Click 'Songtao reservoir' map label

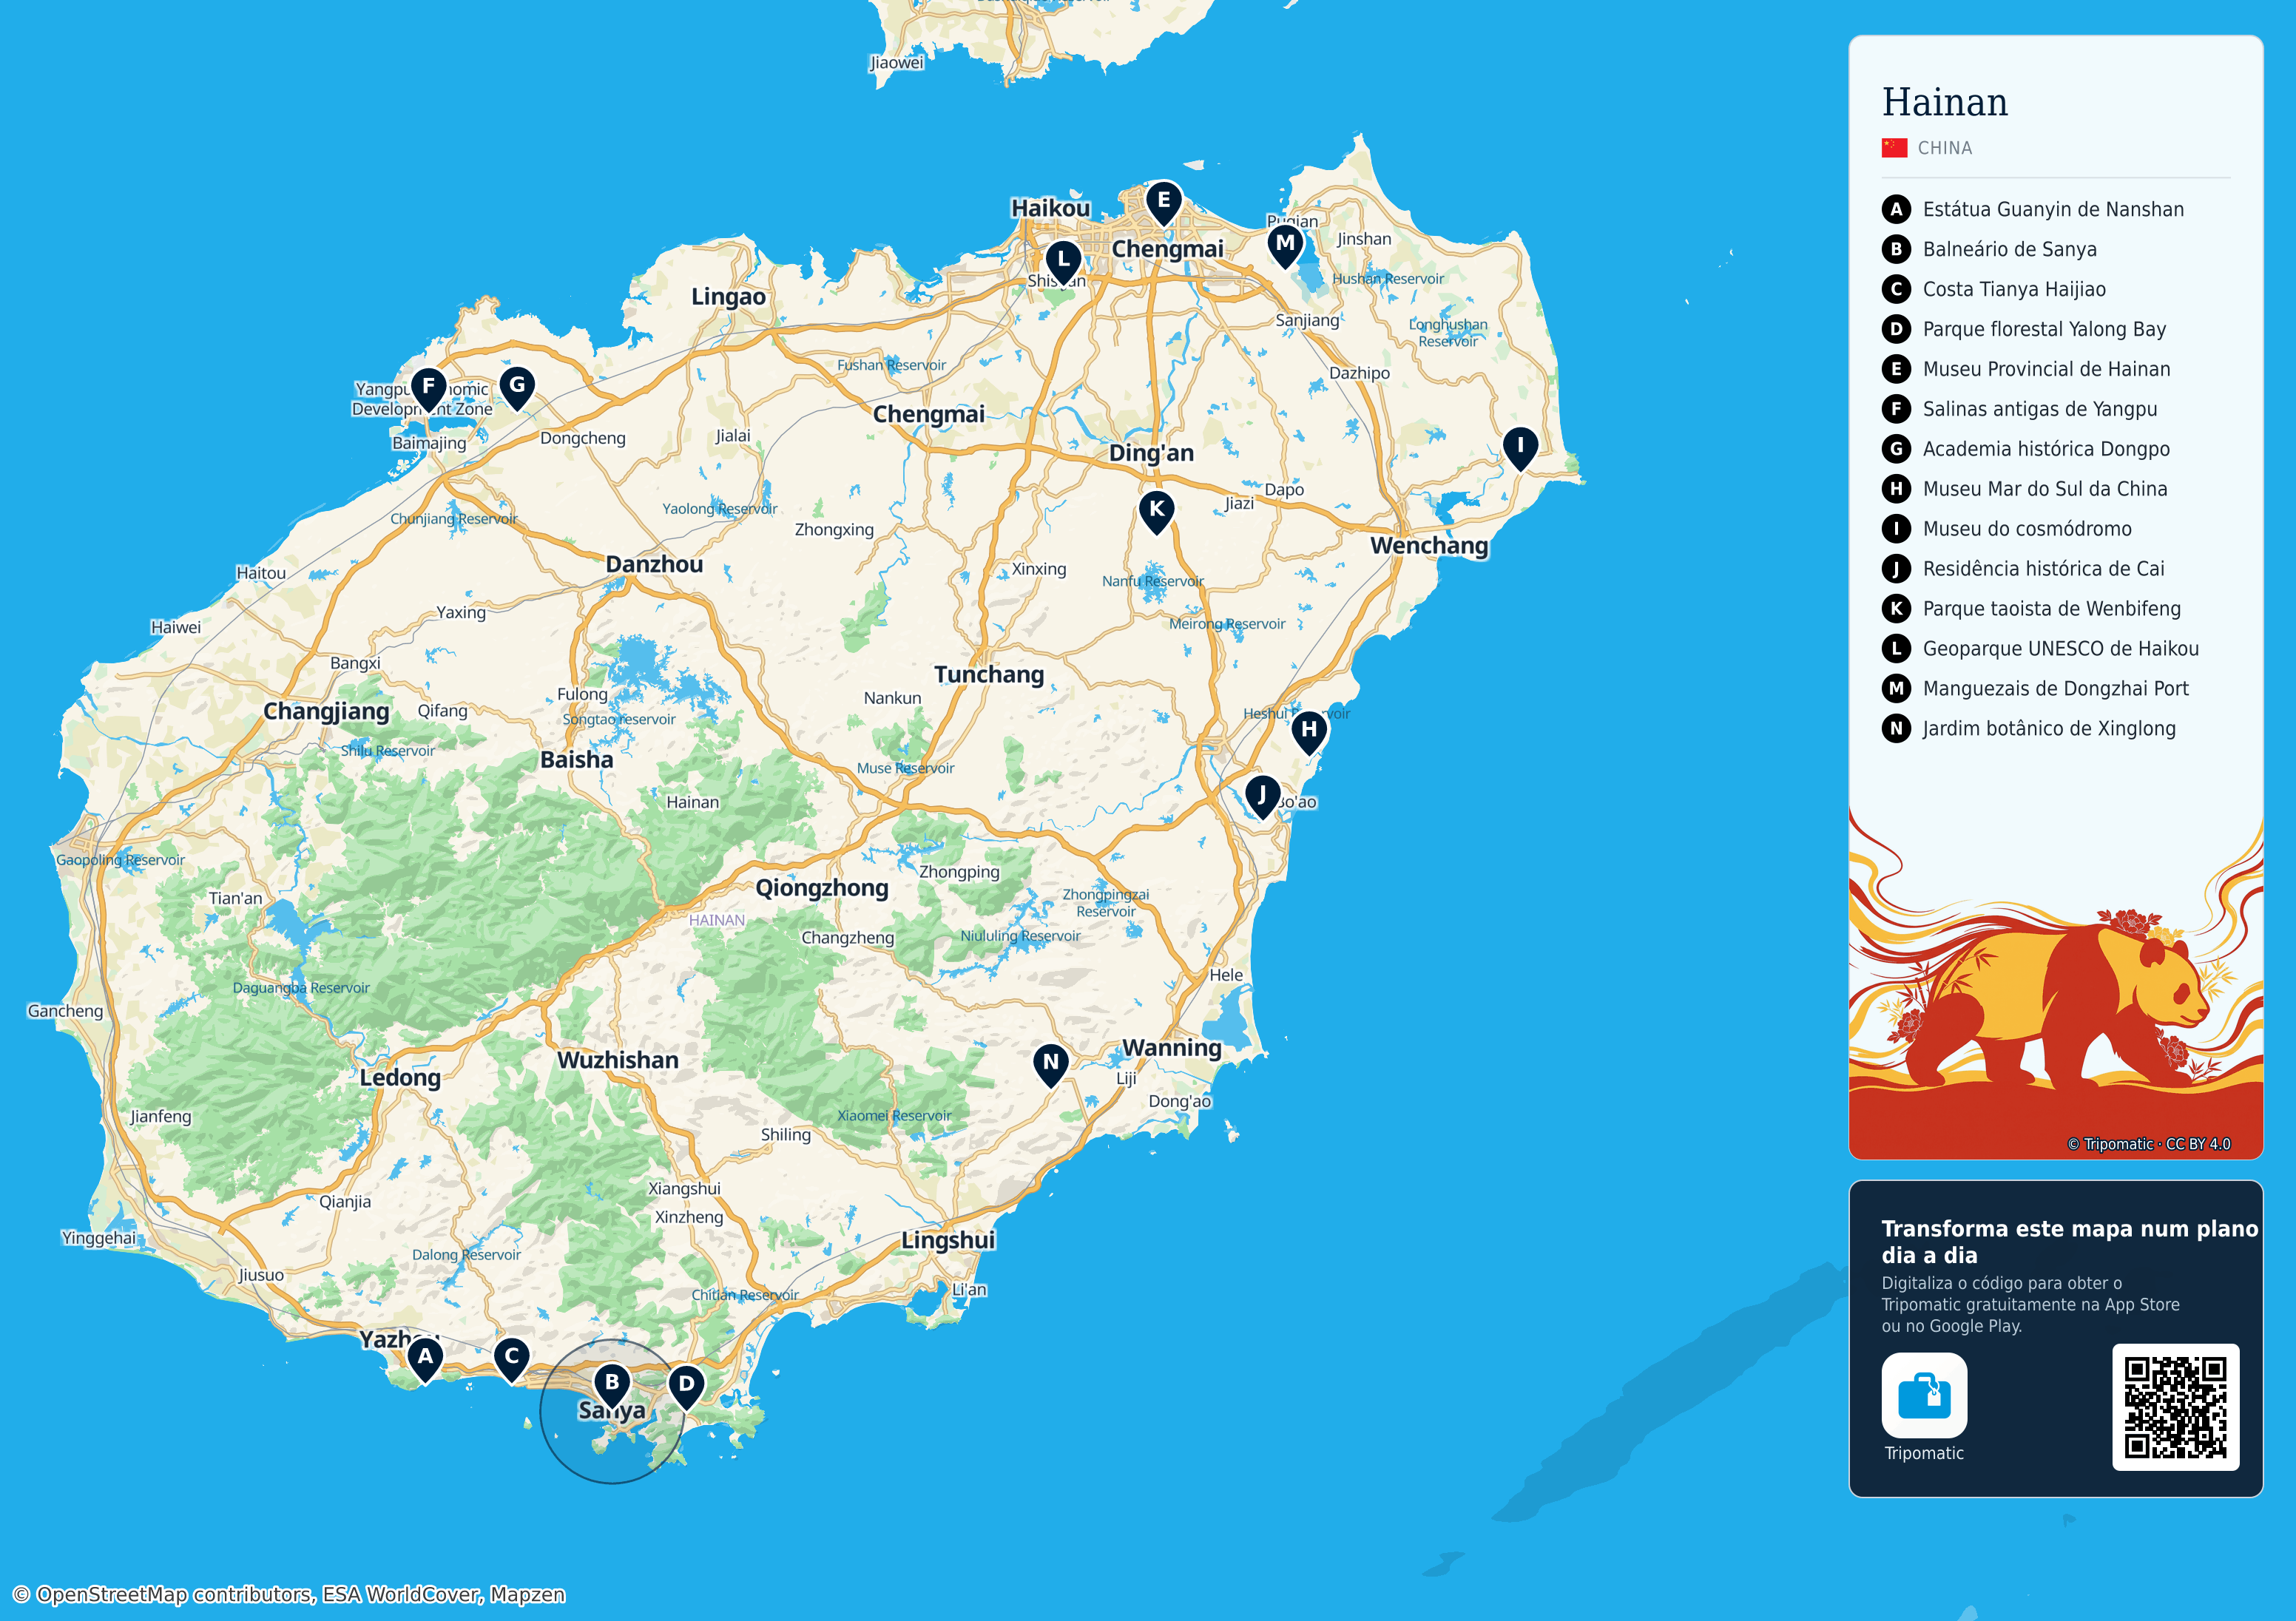[619, 719]
